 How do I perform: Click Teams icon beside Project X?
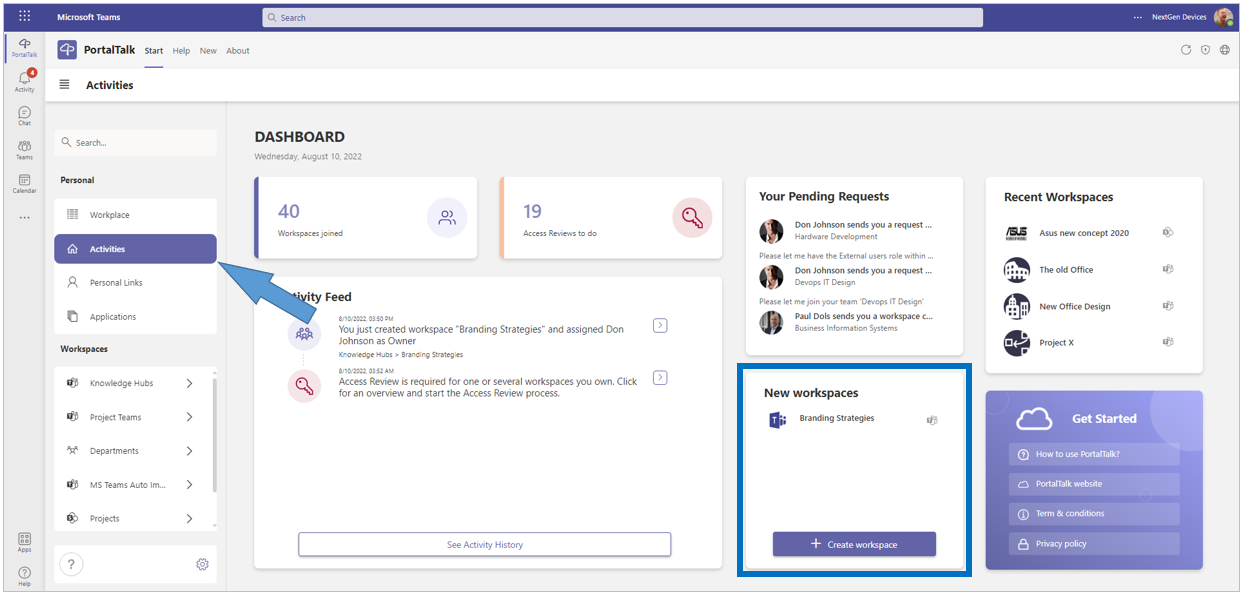click(x=1167, y=342)
